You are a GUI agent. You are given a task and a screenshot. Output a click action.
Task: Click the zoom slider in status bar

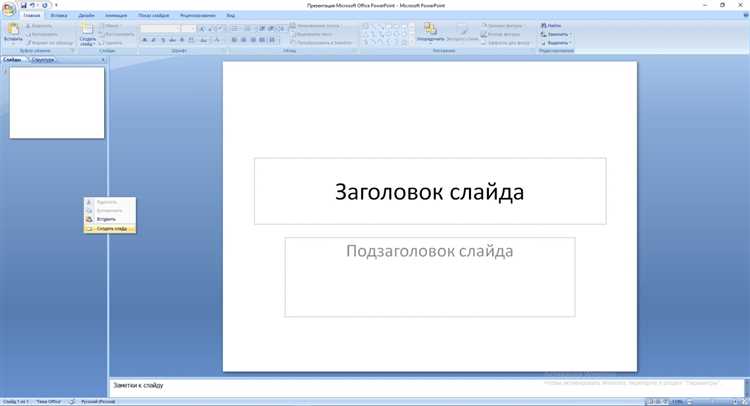(713, 402)
